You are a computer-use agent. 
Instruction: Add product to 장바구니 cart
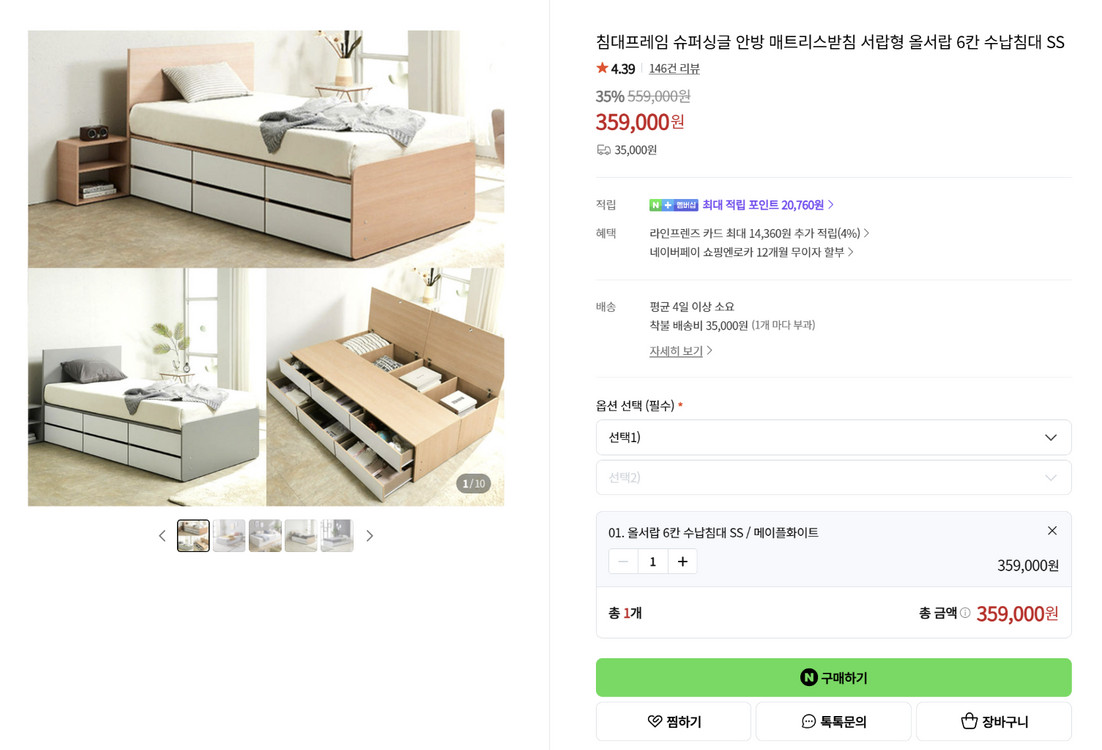993,721
